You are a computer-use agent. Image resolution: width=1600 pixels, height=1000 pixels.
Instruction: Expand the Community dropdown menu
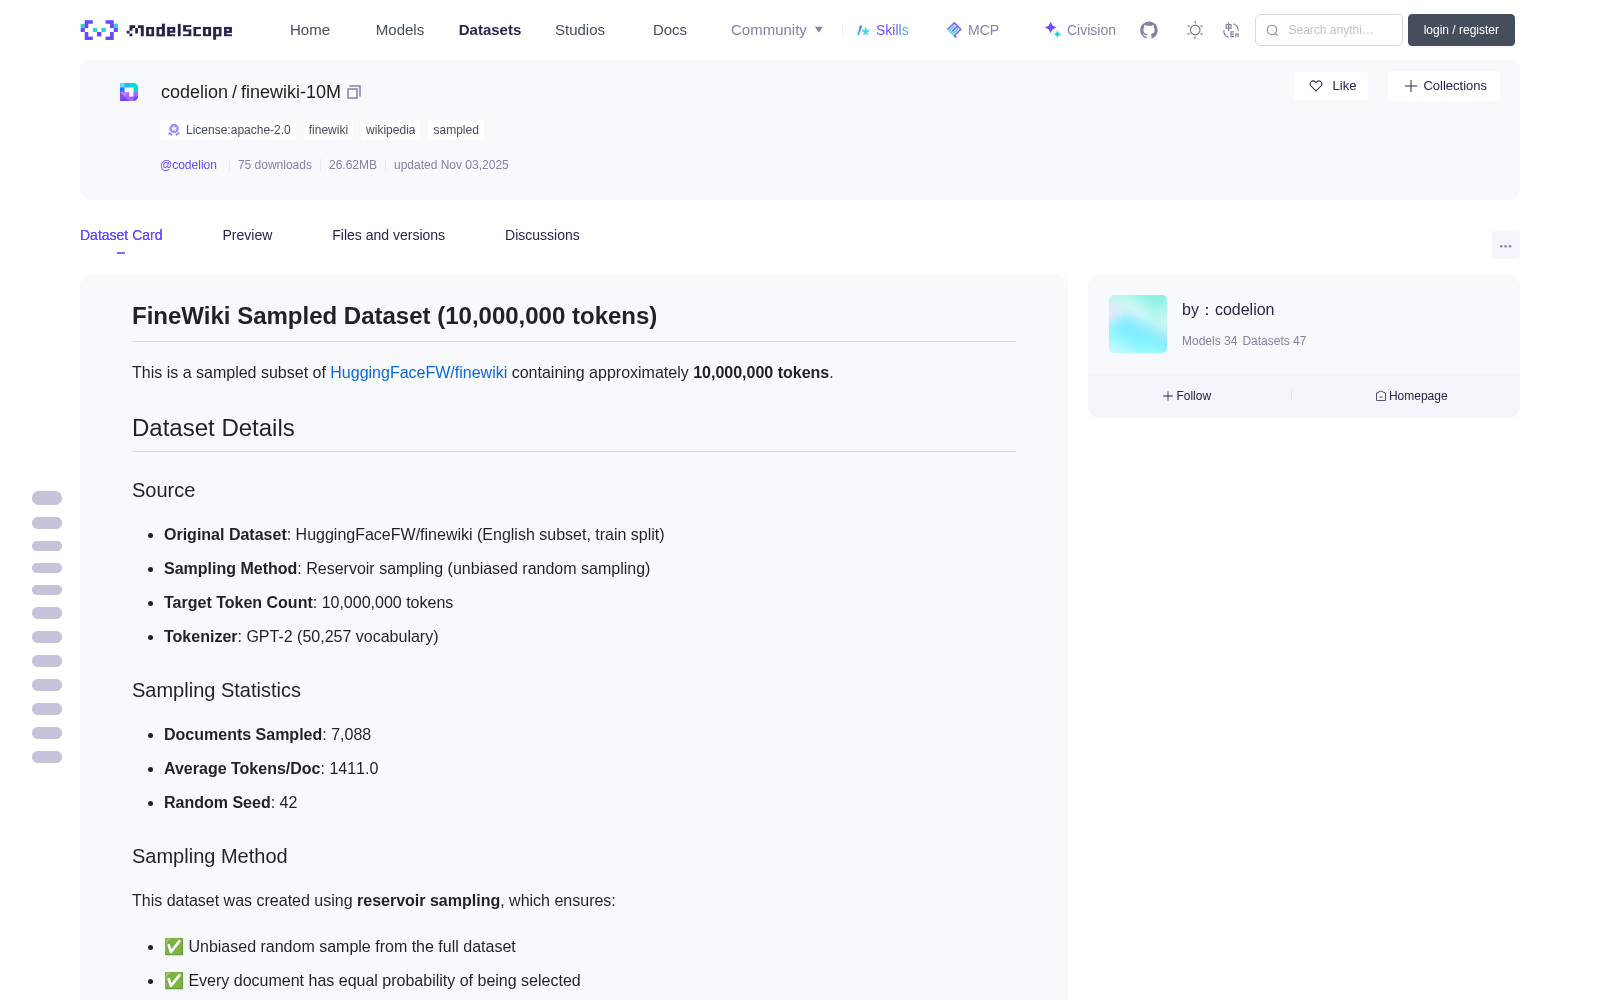coord(777,30)
